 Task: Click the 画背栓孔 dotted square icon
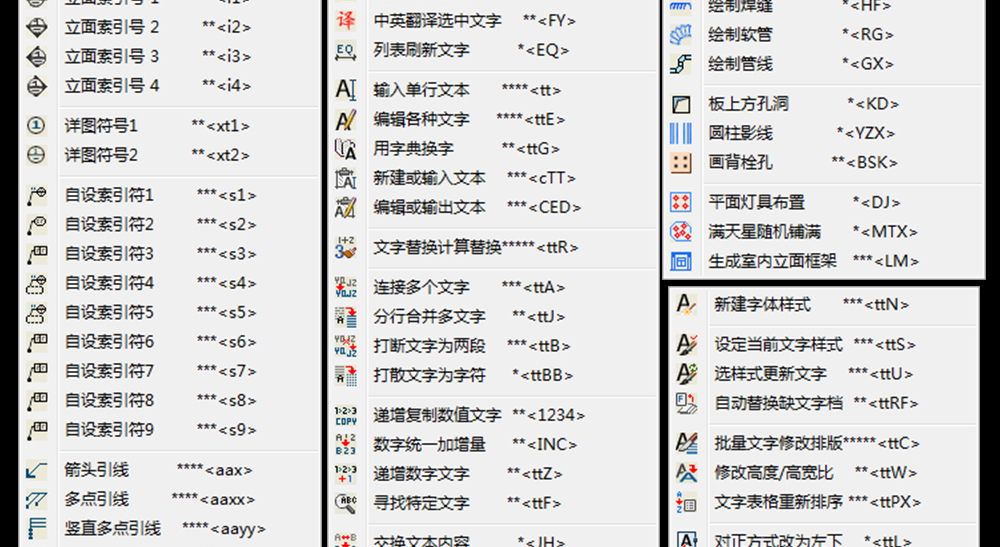click(x=681, y=162)
